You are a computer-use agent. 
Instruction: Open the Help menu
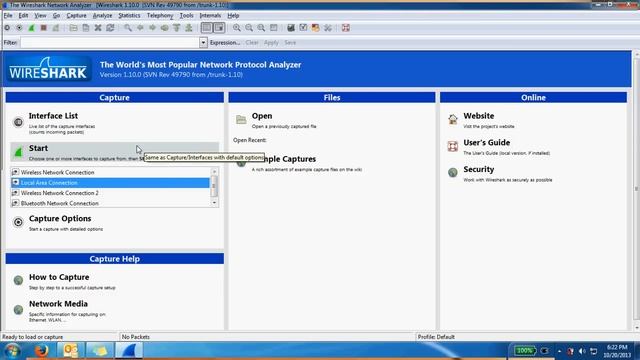pyautogui.click(x=233, y=16)
